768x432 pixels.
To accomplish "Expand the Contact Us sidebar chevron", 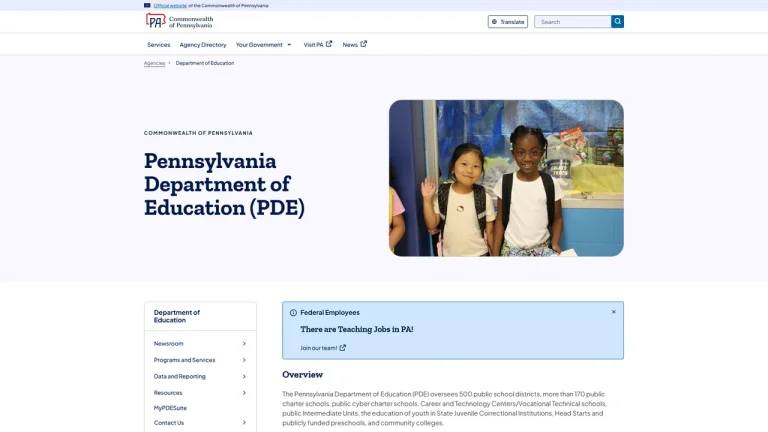I will click(244, 423).
